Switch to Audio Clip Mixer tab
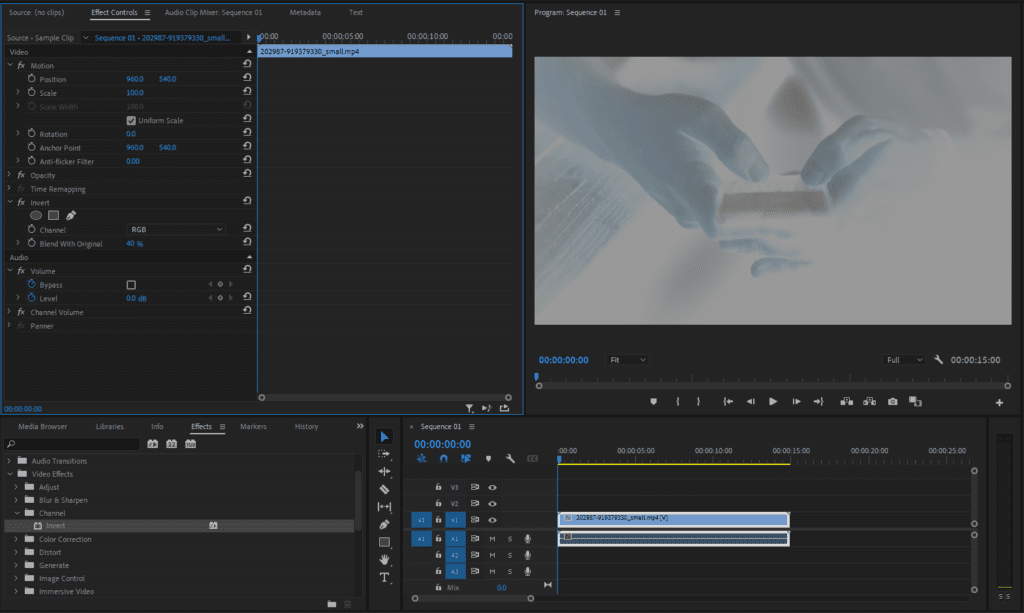This screenshot has width=1024, height=613. 214,12
